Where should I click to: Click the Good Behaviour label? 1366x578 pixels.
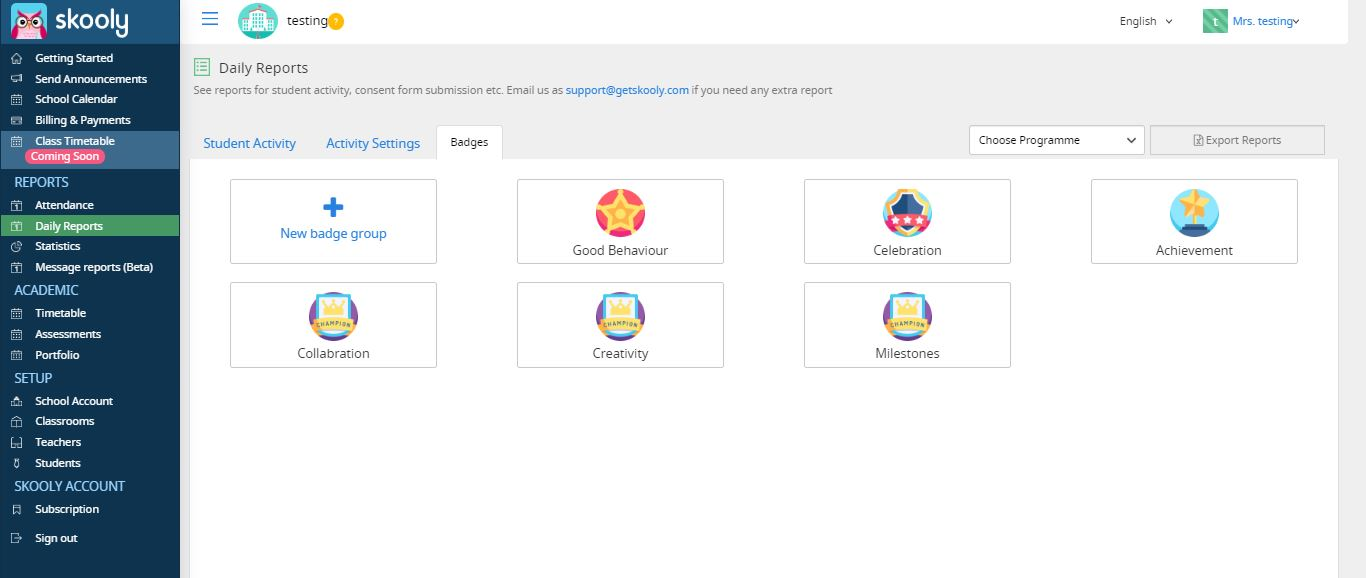pos(620,250)
